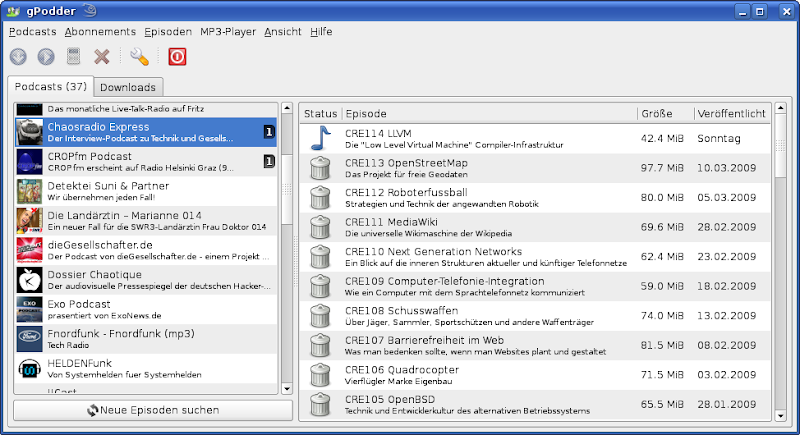
Task: Click the Detektei Suni & Partner cover image
Action: pos(30,192)
